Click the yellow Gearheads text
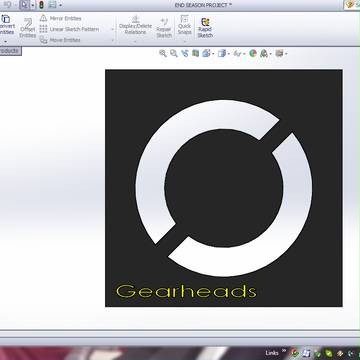The width and height of the screenshot is (360, 360). pos(186,291)
